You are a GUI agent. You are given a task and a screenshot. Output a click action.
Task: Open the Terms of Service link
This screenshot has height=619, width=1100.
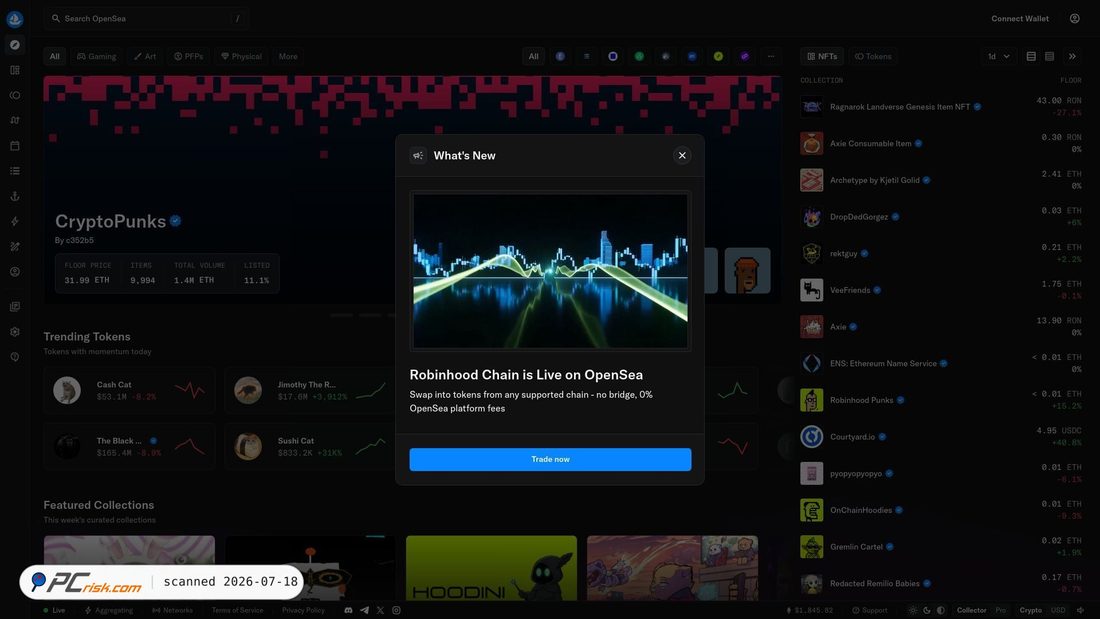tap(237, 611)
